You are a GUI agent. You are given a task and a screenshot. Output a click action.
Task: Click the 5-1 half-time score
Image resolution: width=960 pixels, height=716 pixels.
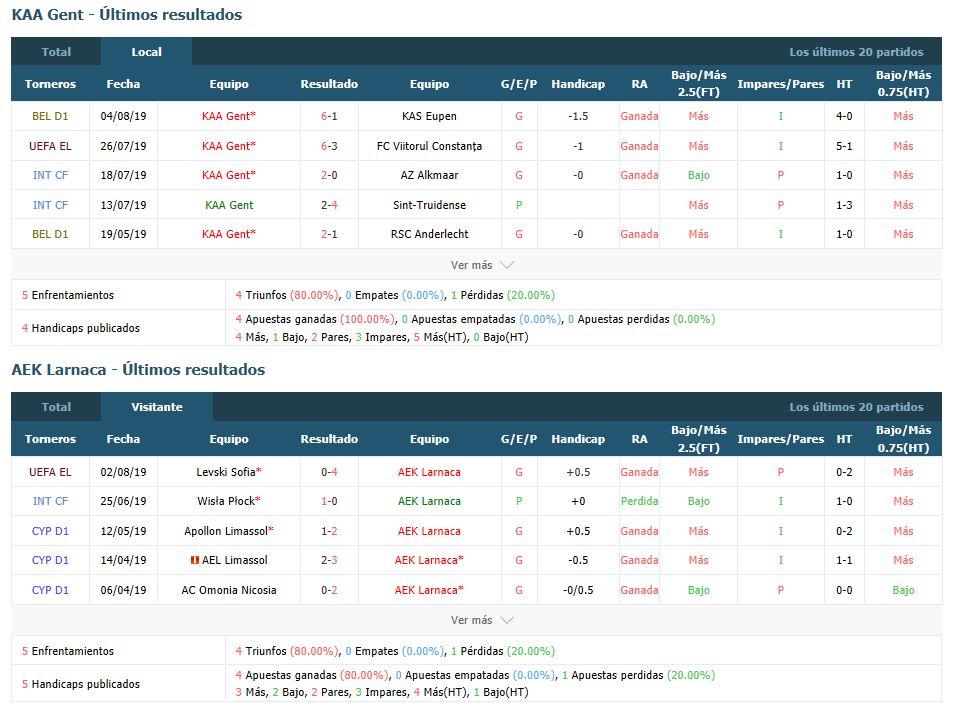[x=844, y=146]
